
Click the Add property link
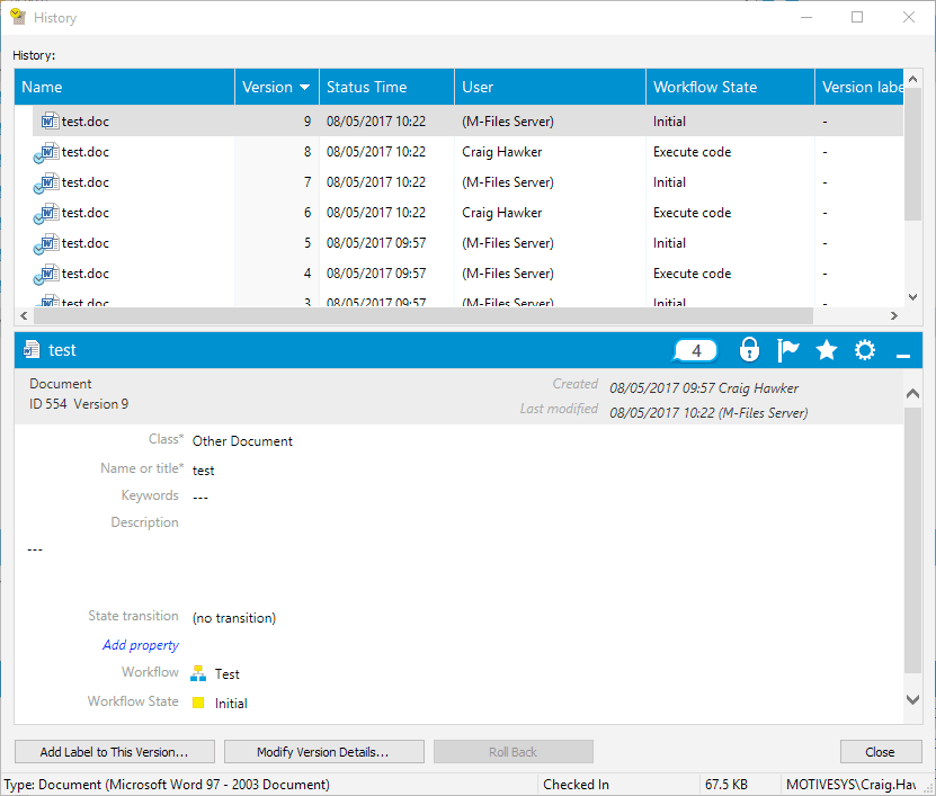tap(140, 644)
